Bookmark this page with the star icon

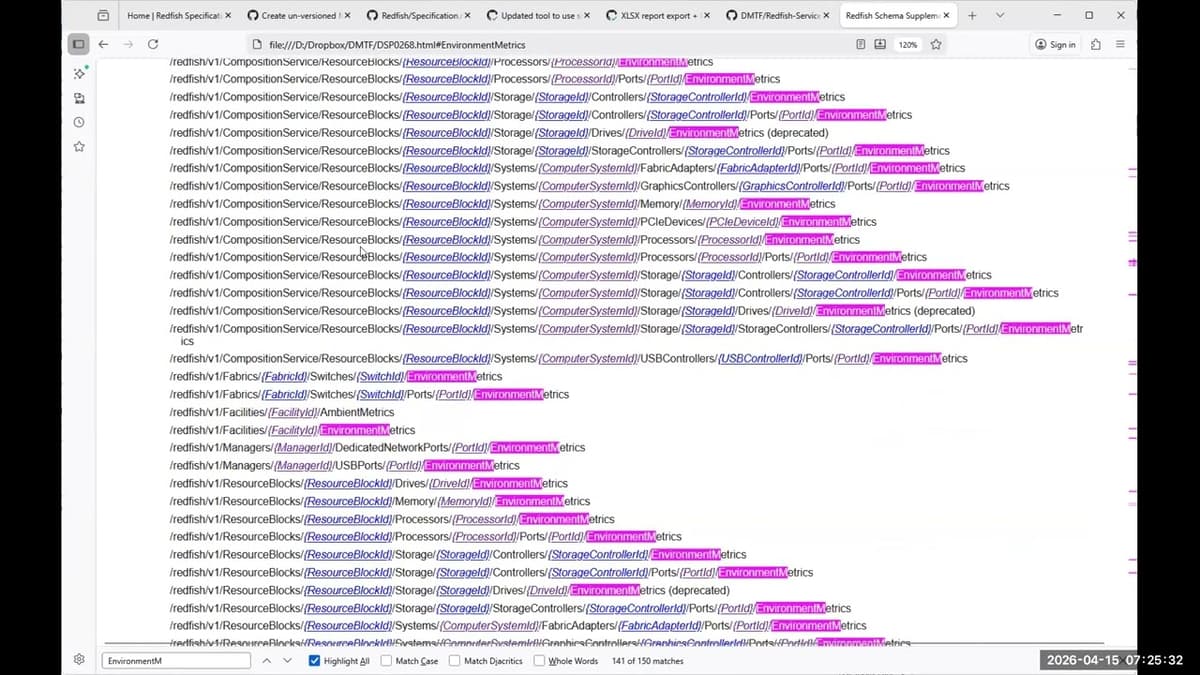pyautogui.click(x=936, y=44)
